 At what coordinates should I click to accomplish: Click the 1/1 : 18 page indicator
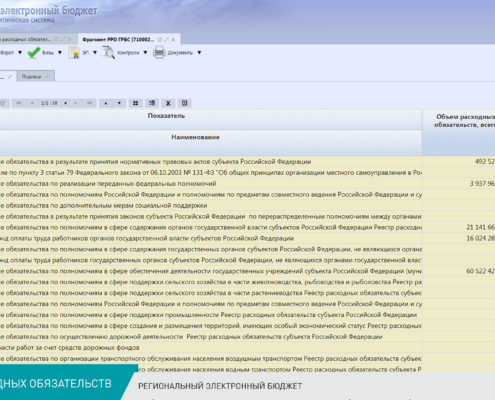[x=49, y=103]
